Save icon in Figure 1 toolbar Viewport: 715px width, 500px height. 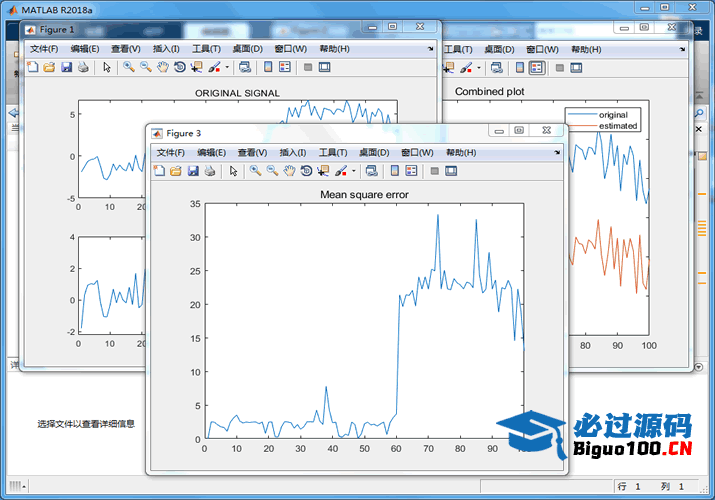[67, 67]
